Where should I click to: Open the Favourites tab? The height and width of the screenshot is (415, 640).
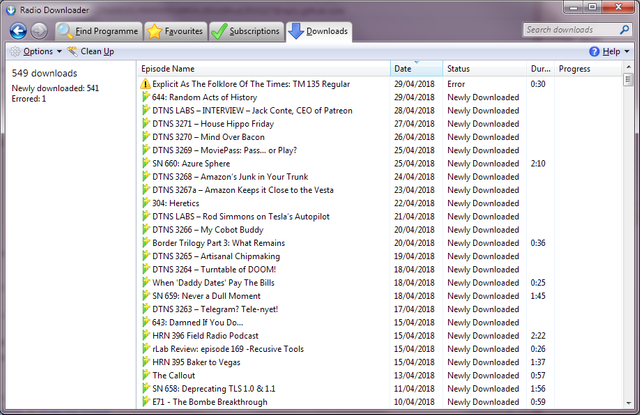click(176, 31)
